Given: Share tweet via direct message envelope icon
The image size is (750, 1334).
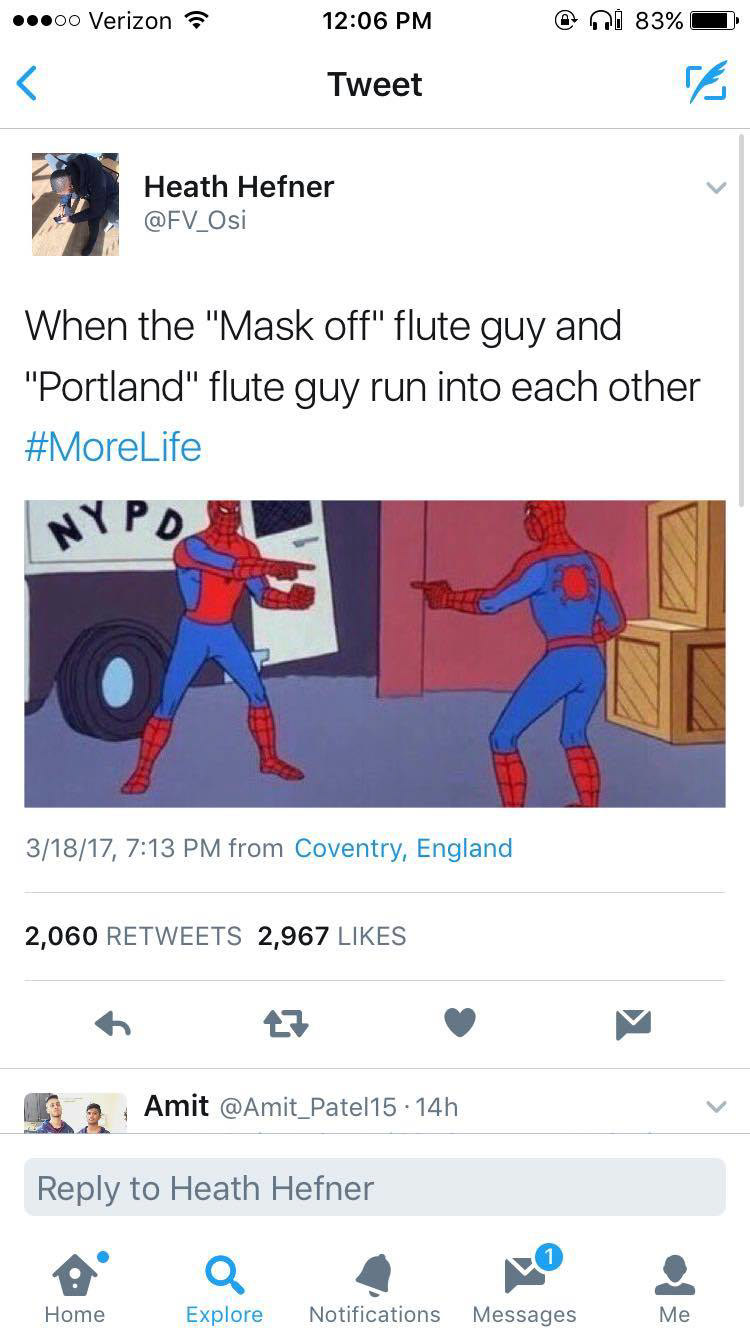Looking at the screenshot, I should [x=634, y=1022].
